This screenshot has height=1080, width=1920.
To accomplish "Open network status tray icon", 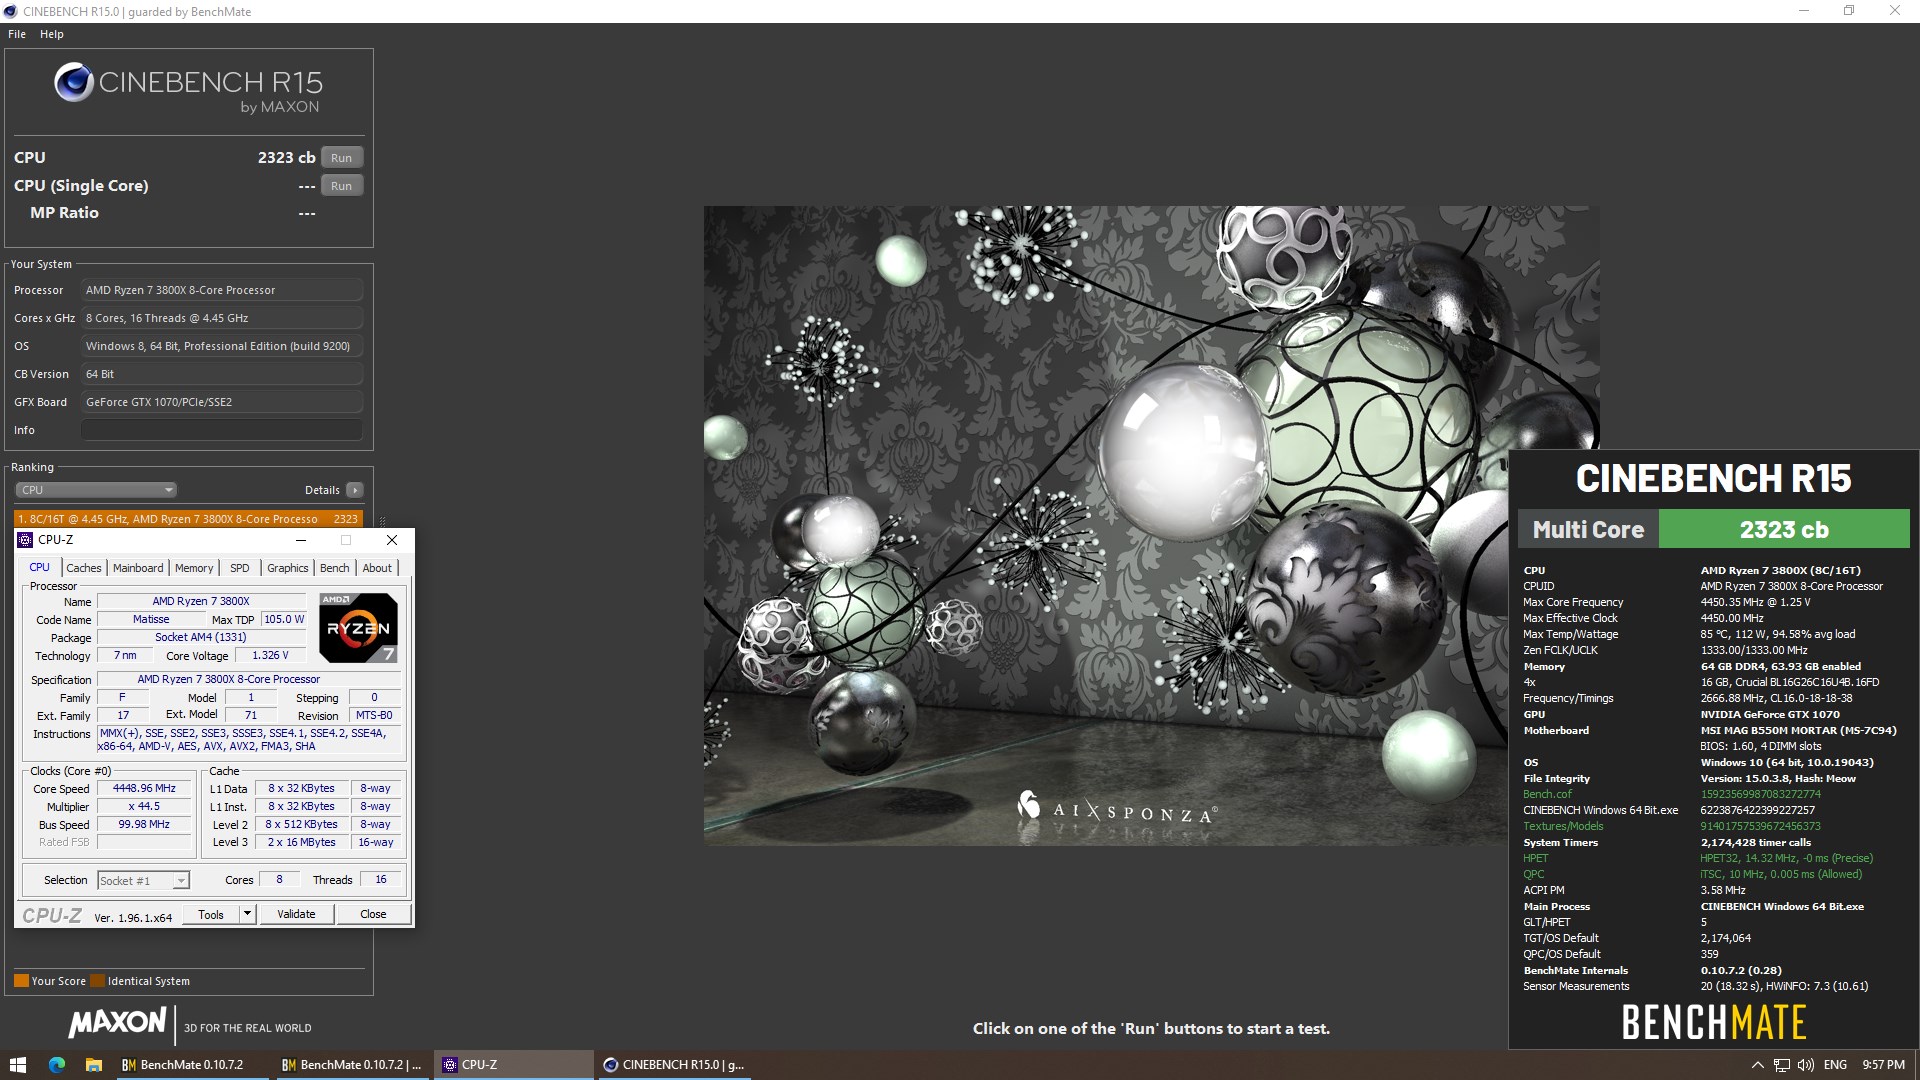I will [x=1781, y=1065].
